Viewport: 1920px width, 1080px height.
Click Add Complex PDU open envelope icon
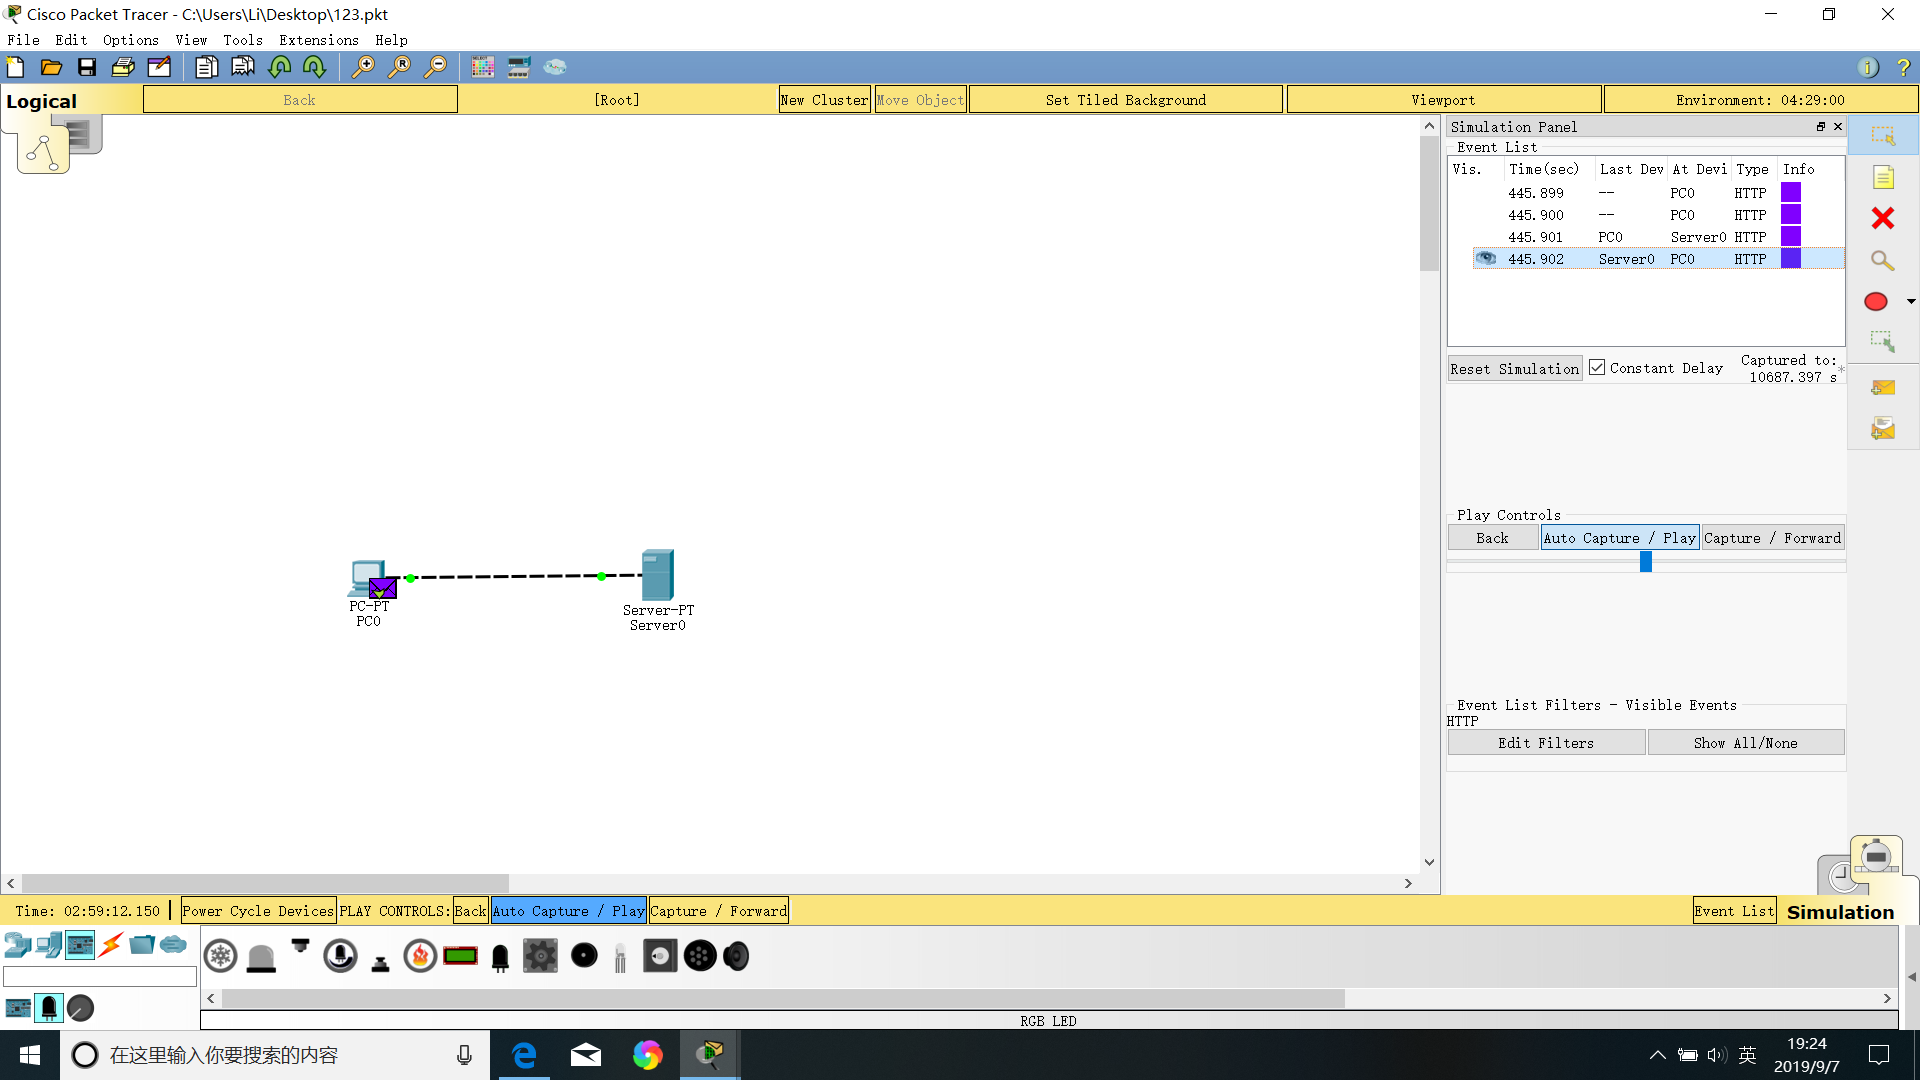click(x=1882, y=430)
